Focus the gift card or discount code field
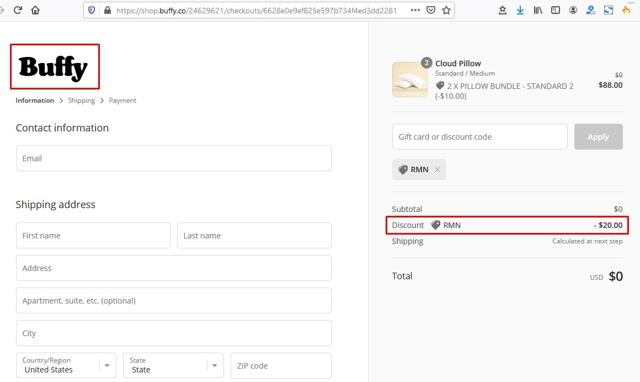Screen dimensions: 640x382 pos(480,137)
